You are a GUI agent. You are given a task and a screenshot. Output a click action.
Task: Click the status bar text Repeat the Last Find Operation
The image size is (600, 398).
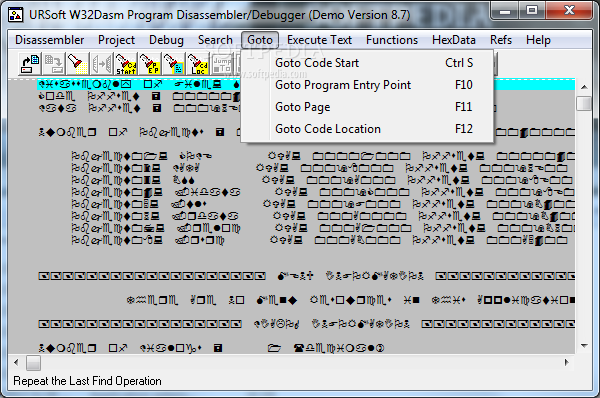[87, 381]
